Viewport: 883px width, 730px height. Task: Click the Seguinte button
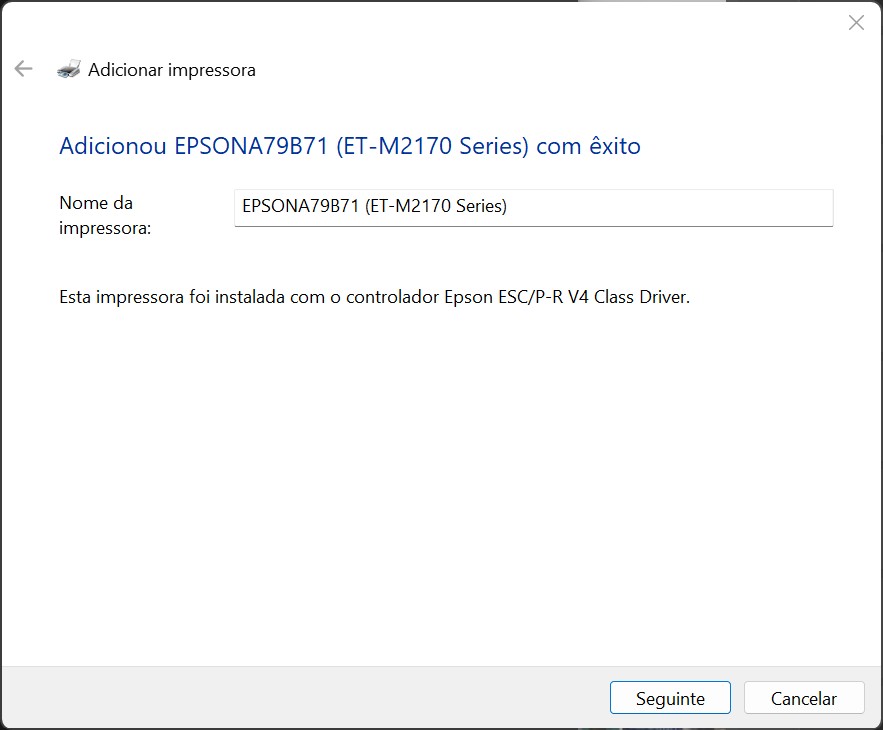pyautogui.click(x=670, y=698)
